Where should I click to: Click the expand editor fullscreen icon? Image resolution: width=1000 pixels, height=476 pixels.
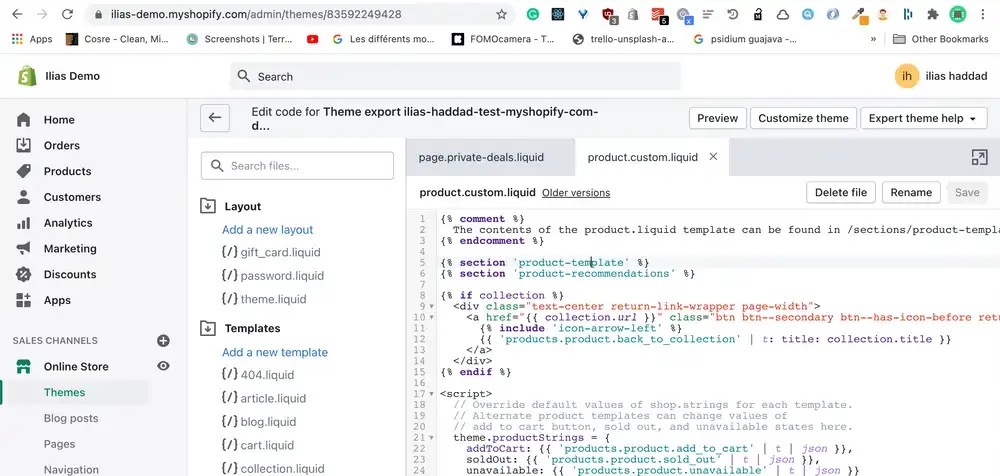[979, 157]
